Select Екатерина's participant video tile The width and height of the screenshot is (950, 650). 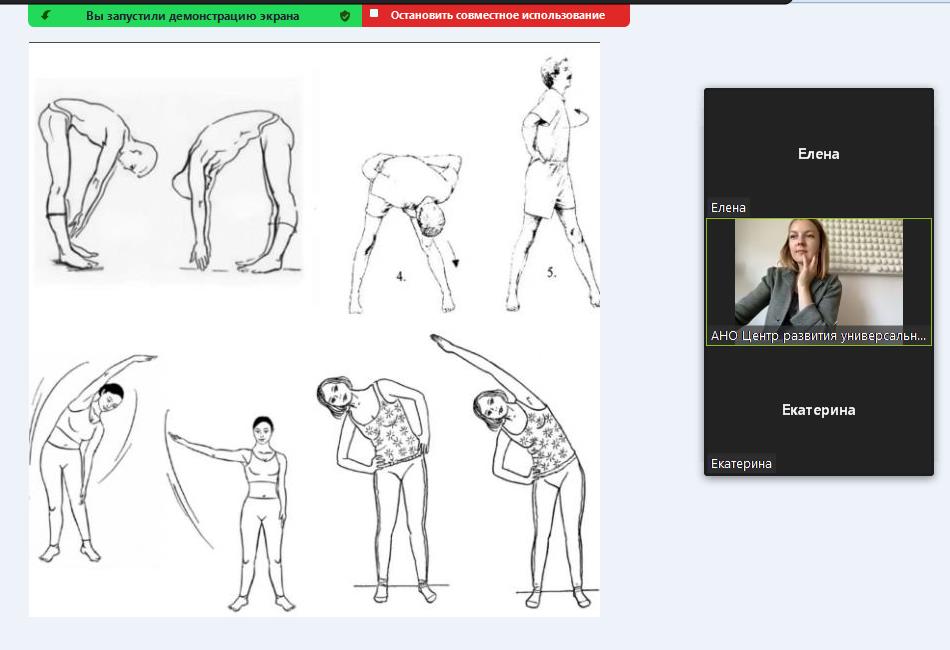point(819,410)
